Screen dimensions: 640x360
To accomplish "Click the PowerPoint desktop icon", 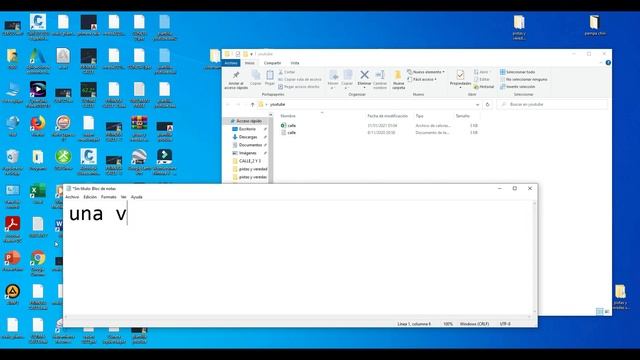I will (x=12, y=258).
